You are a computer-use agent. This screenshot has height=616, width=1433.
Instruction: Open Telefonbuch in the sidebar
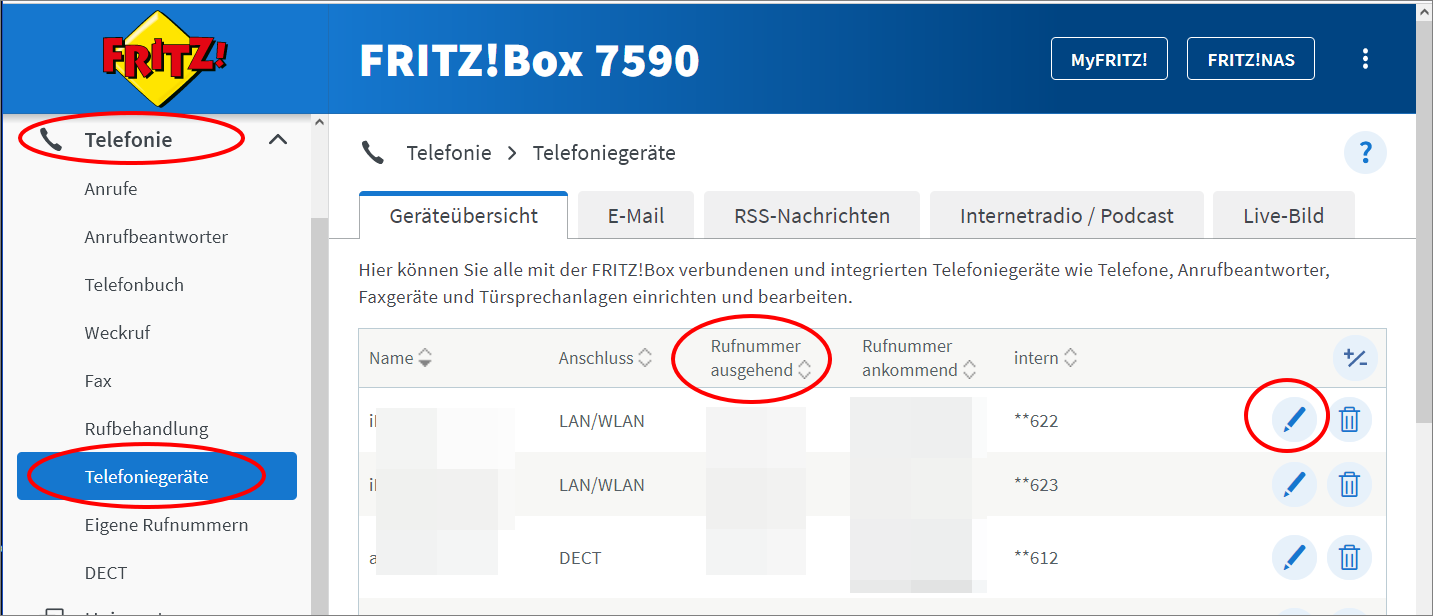(x=134, y=285)
